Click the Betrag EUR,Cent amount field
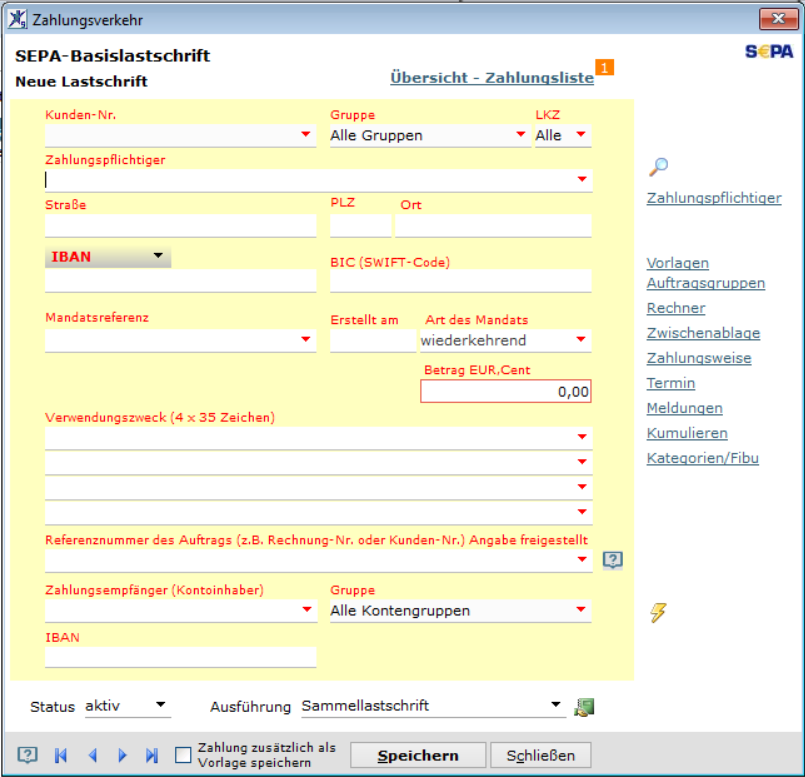Image resolution: width=805 pixels, height=777 pixels. pos(506,391)
